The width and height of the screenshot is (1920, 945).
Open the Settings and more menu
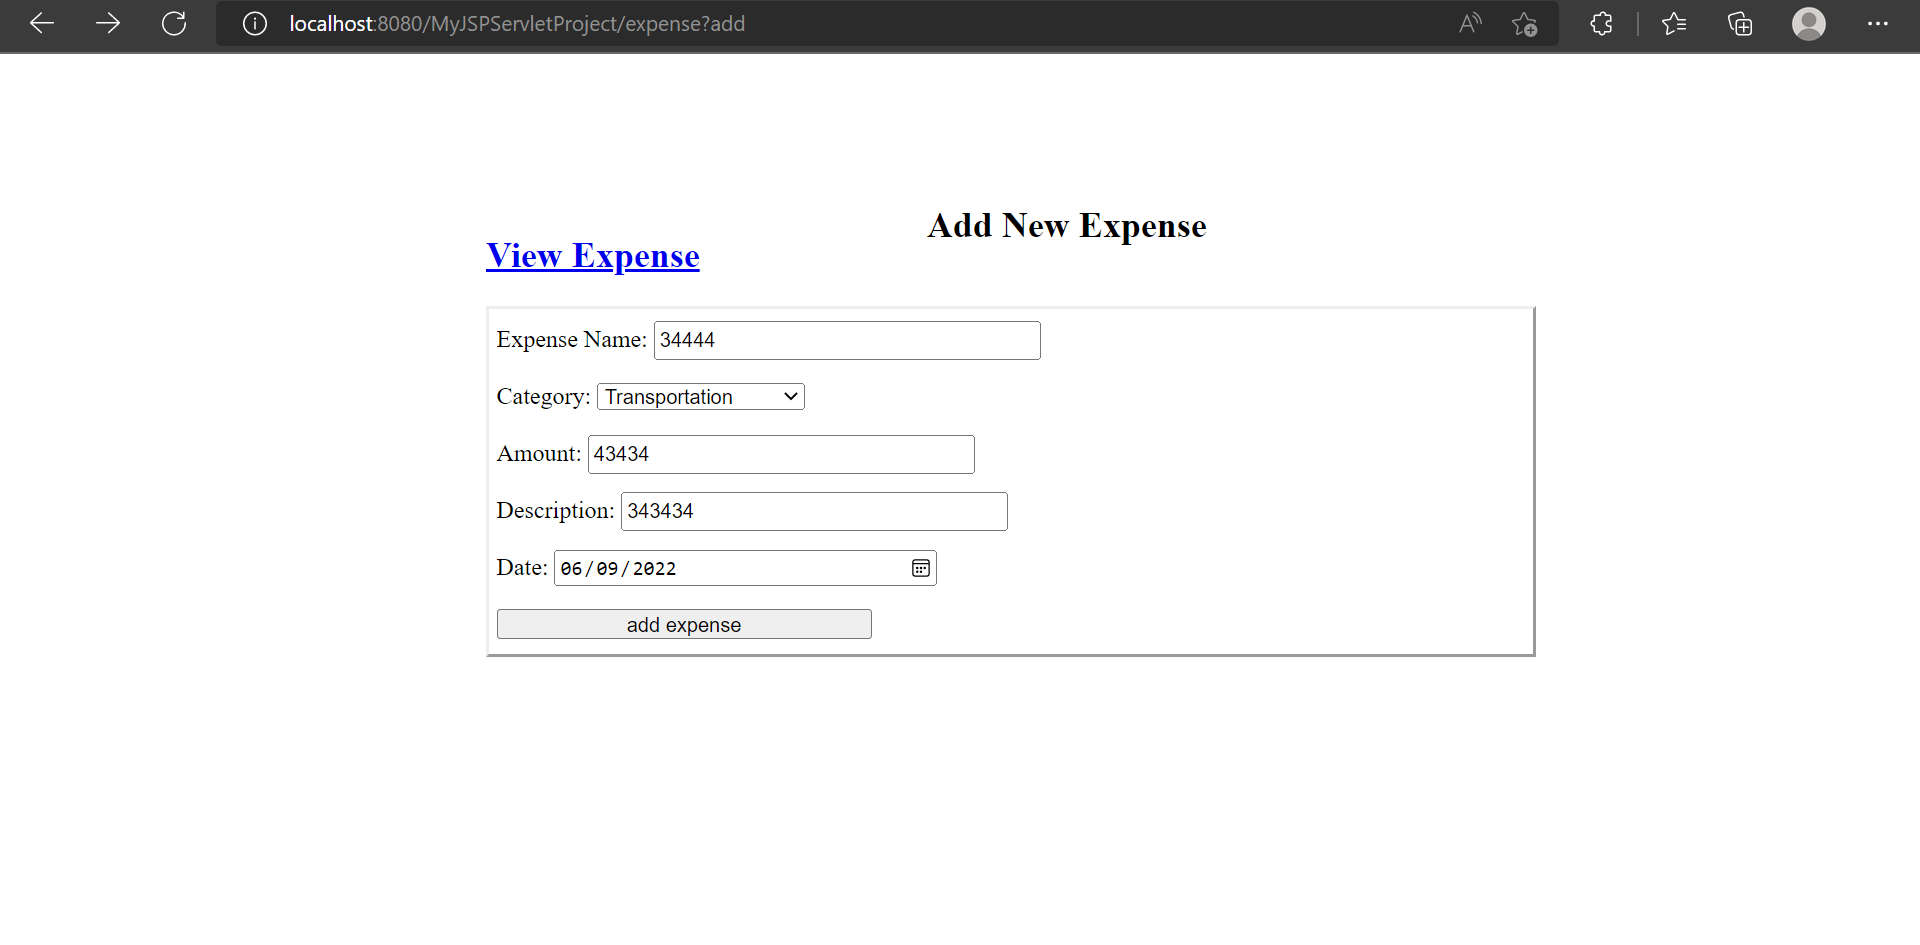1880,23
